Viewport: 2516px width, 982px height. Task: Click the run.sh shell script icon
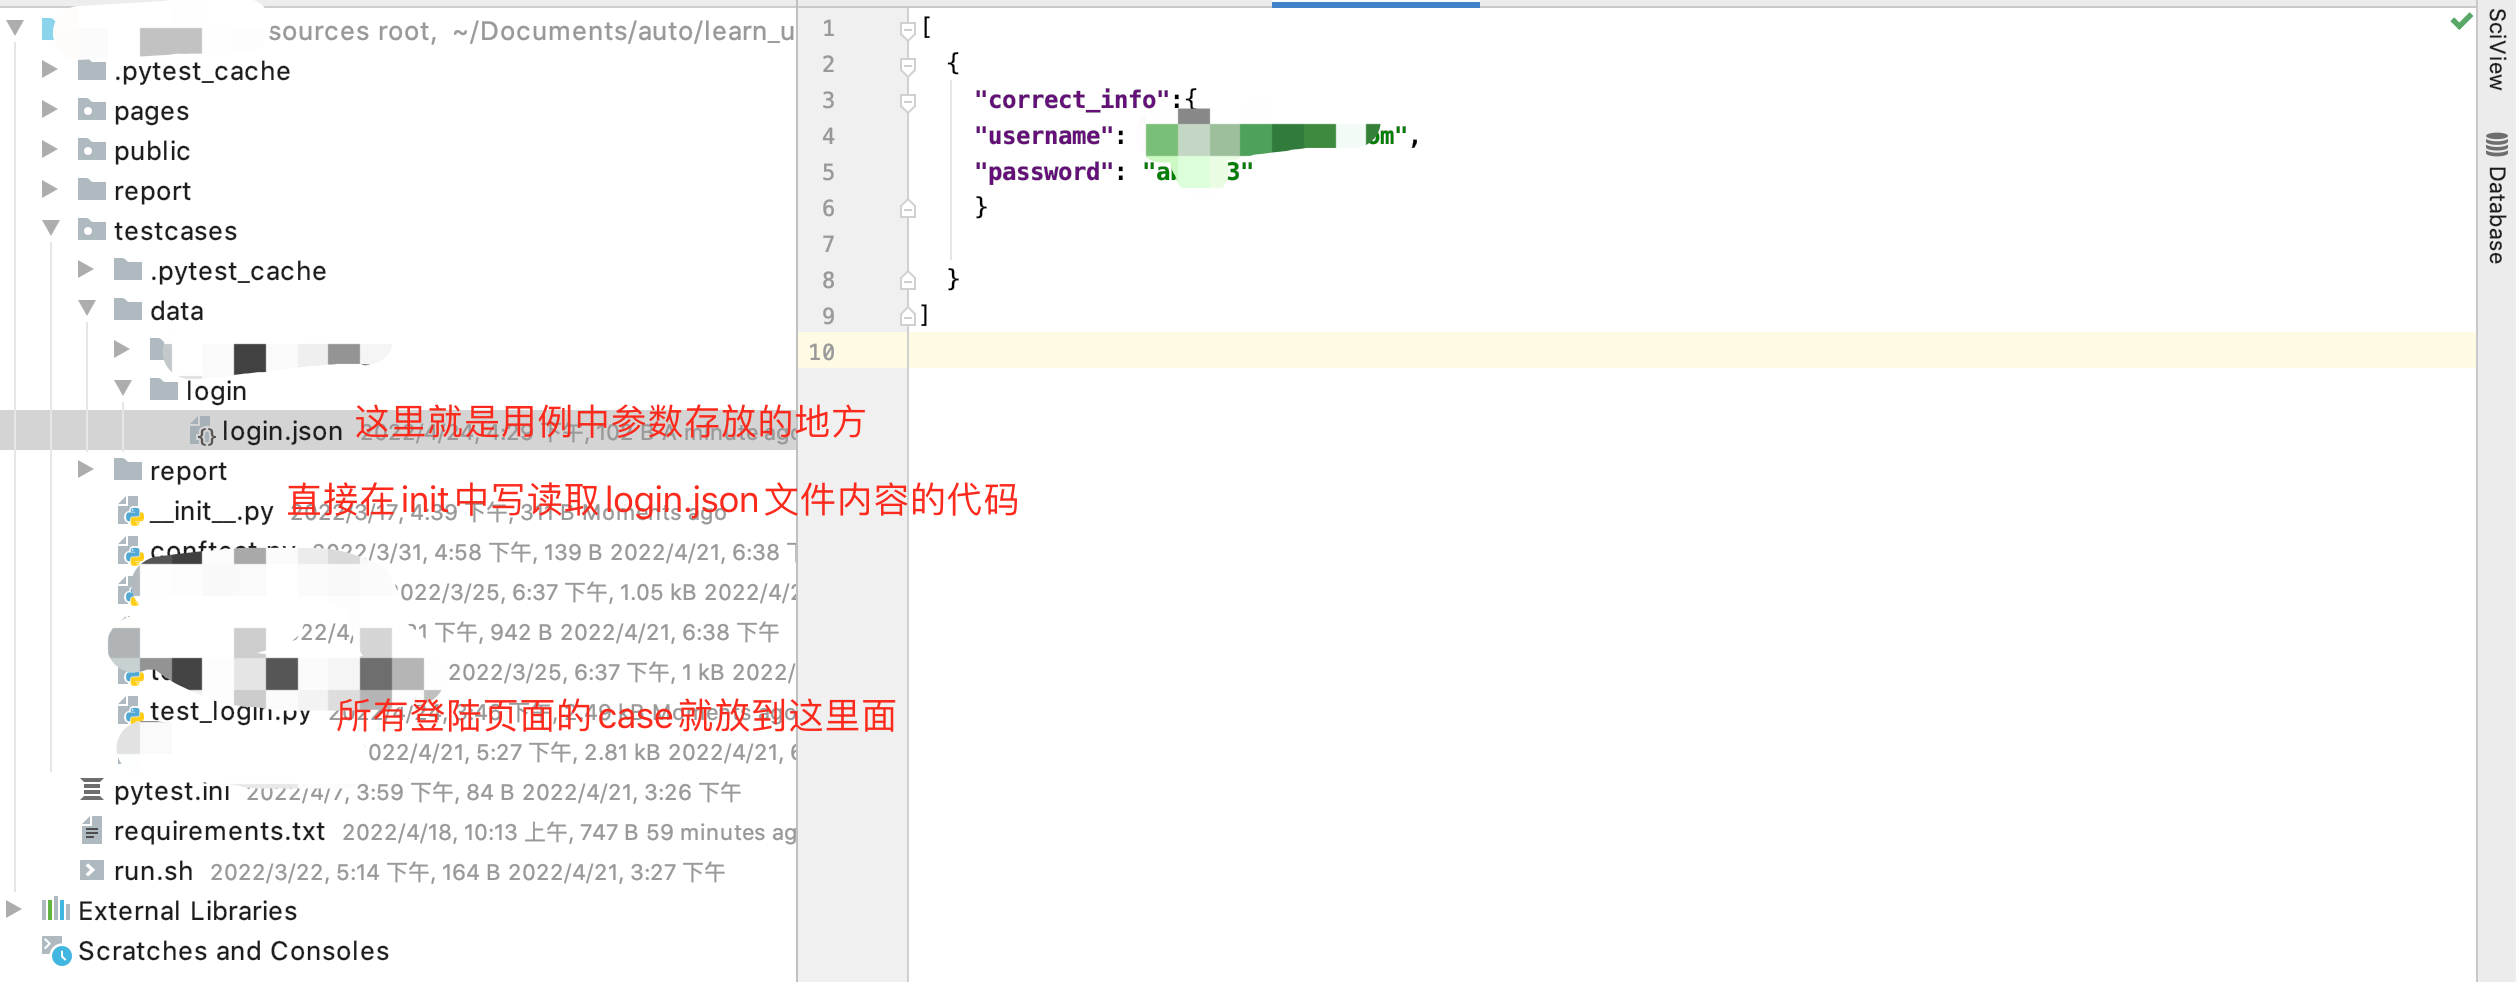pos(91,870)
